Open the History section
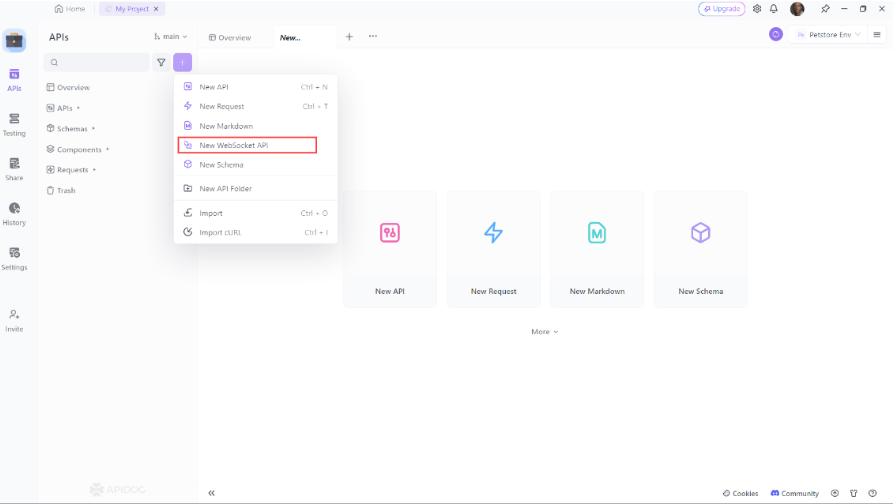This screenshot has height=504, width=893. (x=14, y=214)
